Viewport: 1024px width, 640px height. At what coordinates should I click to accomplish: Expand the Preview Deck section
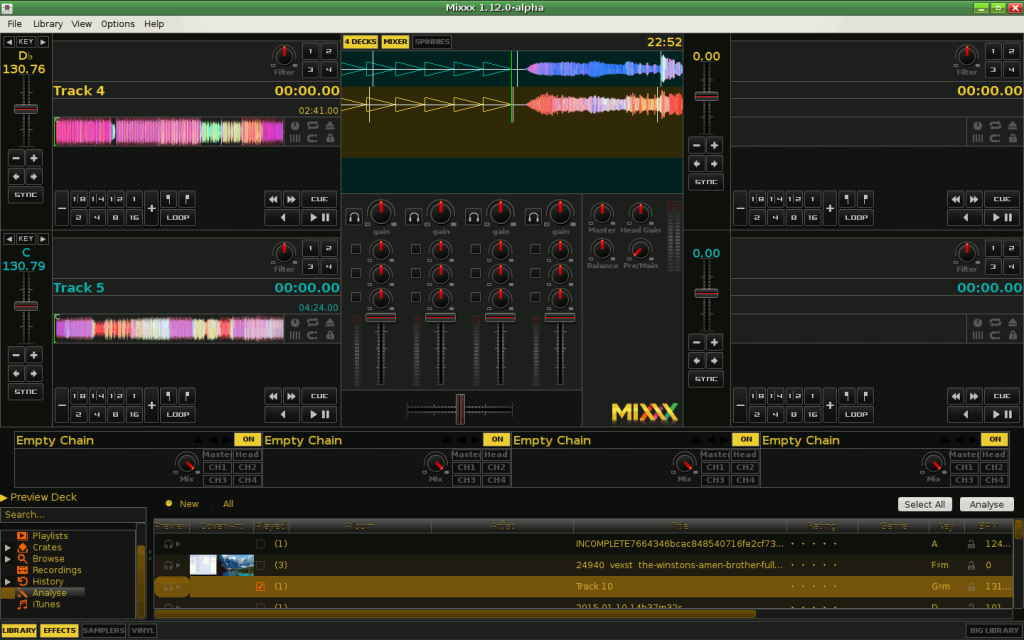5,497
